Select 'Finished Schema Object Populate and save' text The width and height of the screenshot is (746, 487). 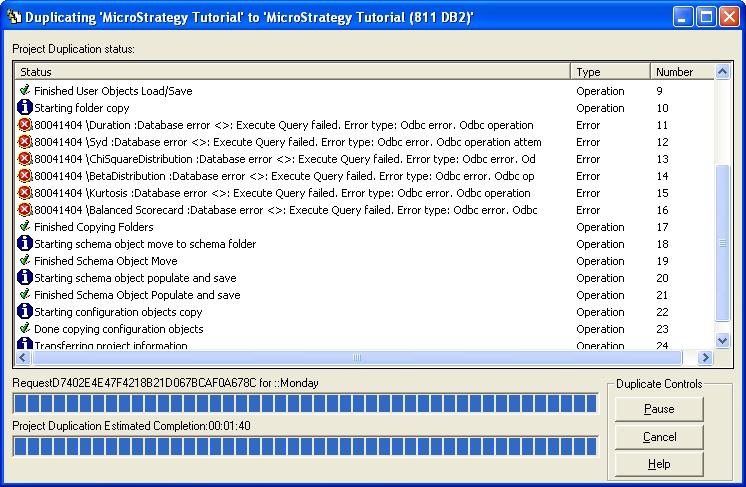pyautogui.click(x=137, y=295)
